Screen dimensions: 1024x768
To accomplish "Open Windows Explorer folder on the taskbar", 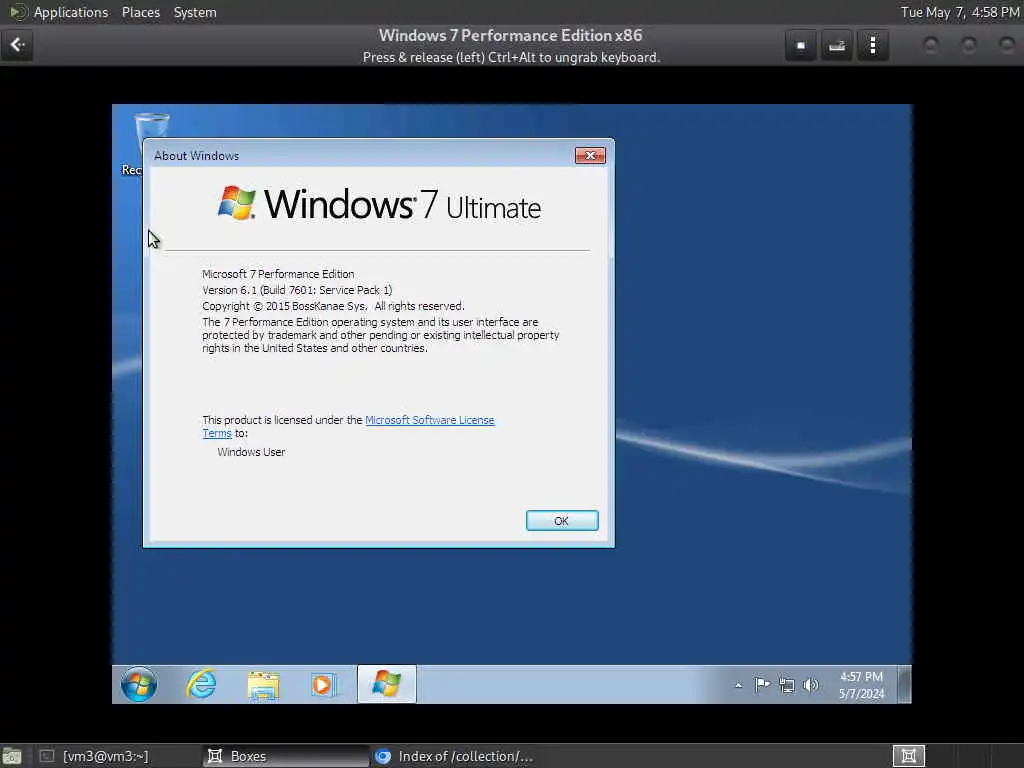I will pos(263,686).
